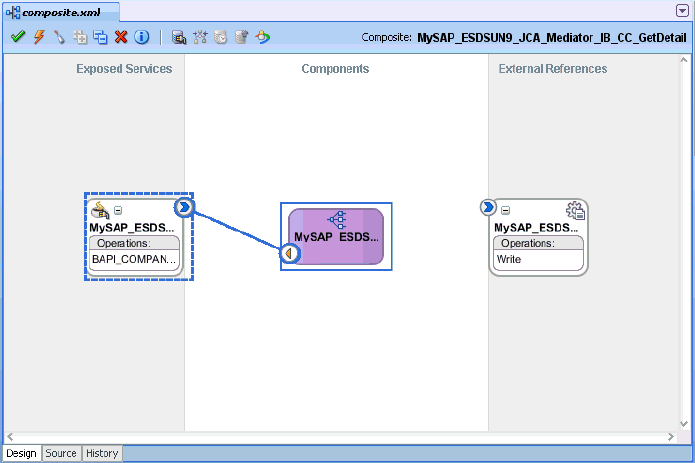The width and height of the screenshot is (695, 463).
Task: Click the vertical scrollbar up arrow
Action: (x=684, y=60)
